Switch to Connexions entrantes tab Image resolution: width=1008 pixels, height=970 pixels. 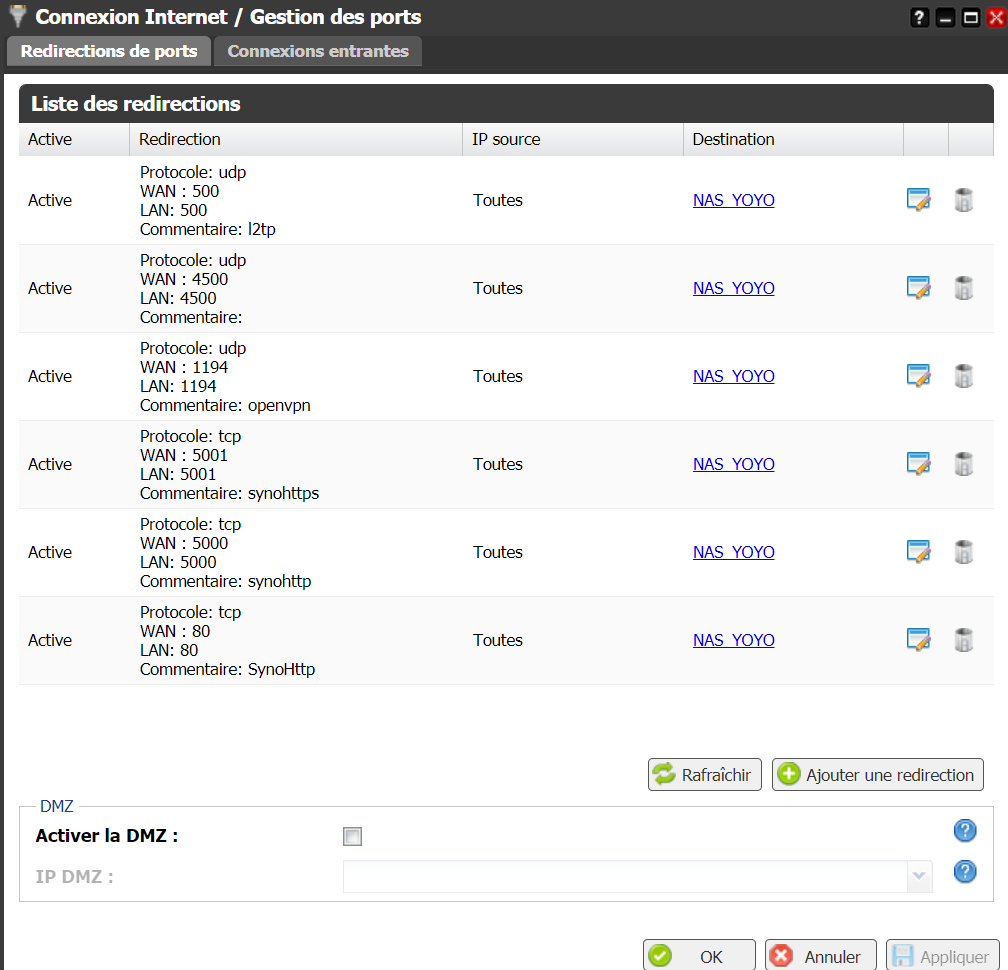click(318, 51)
